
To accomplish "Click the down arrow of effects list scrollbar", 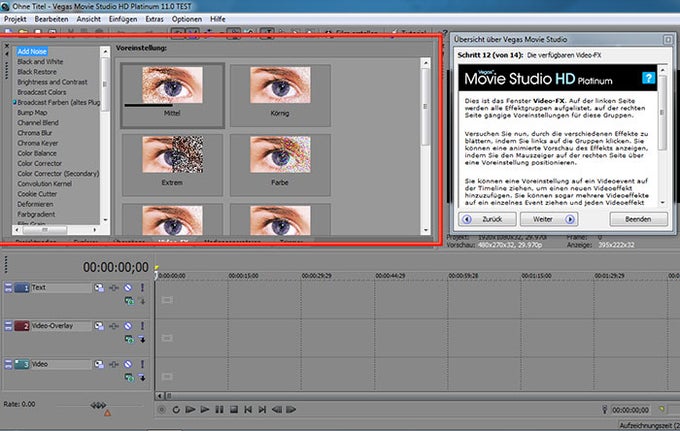I will point(105,220).
